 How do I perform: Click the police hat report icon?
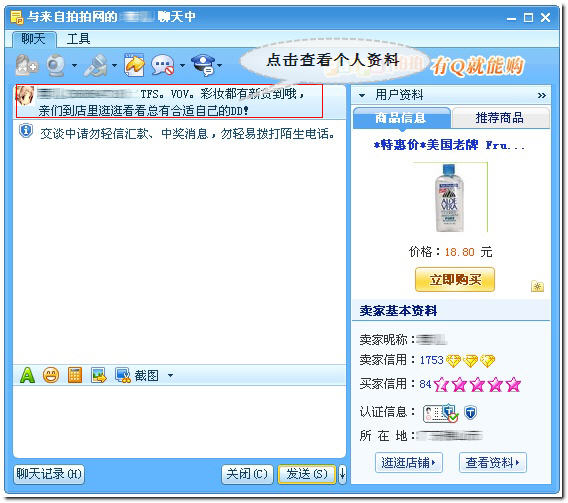point(204,65)
